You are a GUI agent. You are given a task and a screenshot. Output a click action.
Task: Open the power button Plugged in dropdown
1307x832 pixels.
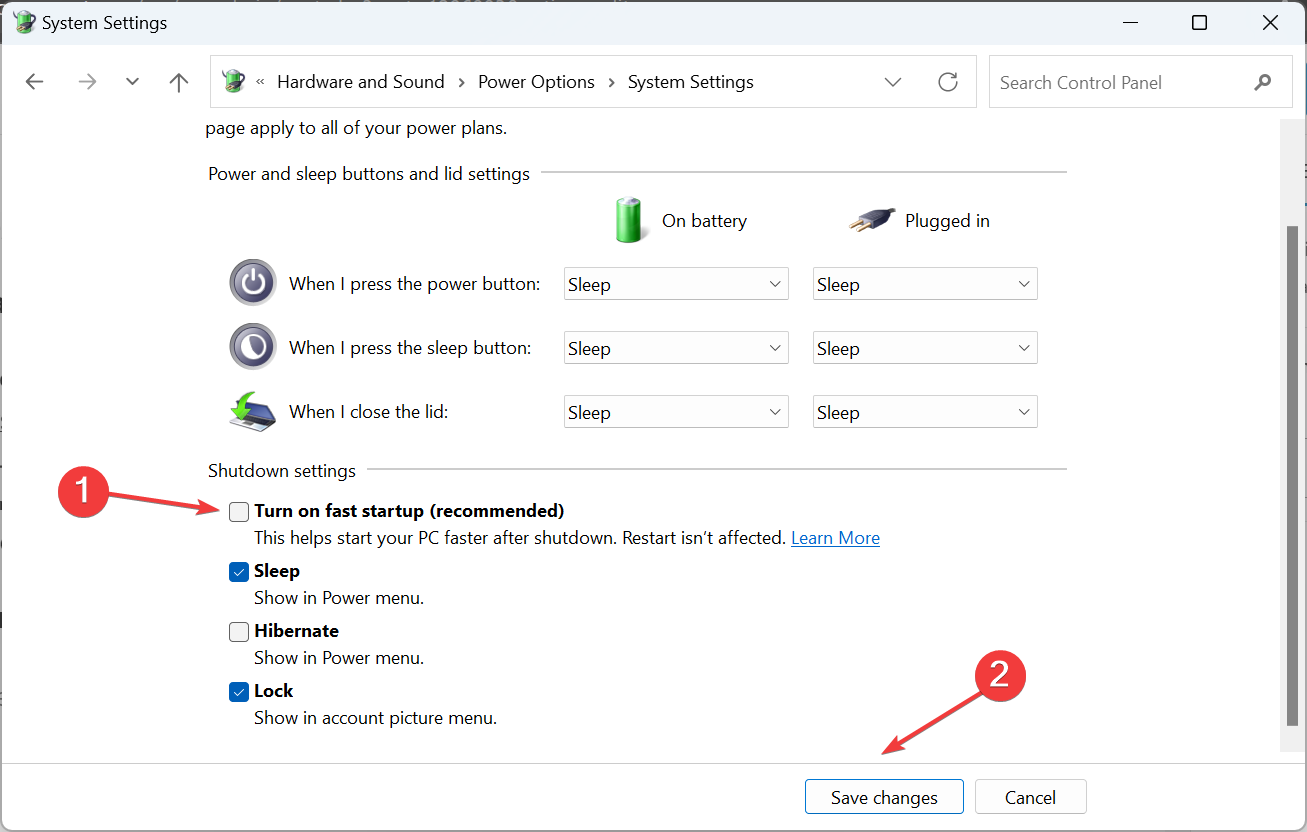[925, 284]
